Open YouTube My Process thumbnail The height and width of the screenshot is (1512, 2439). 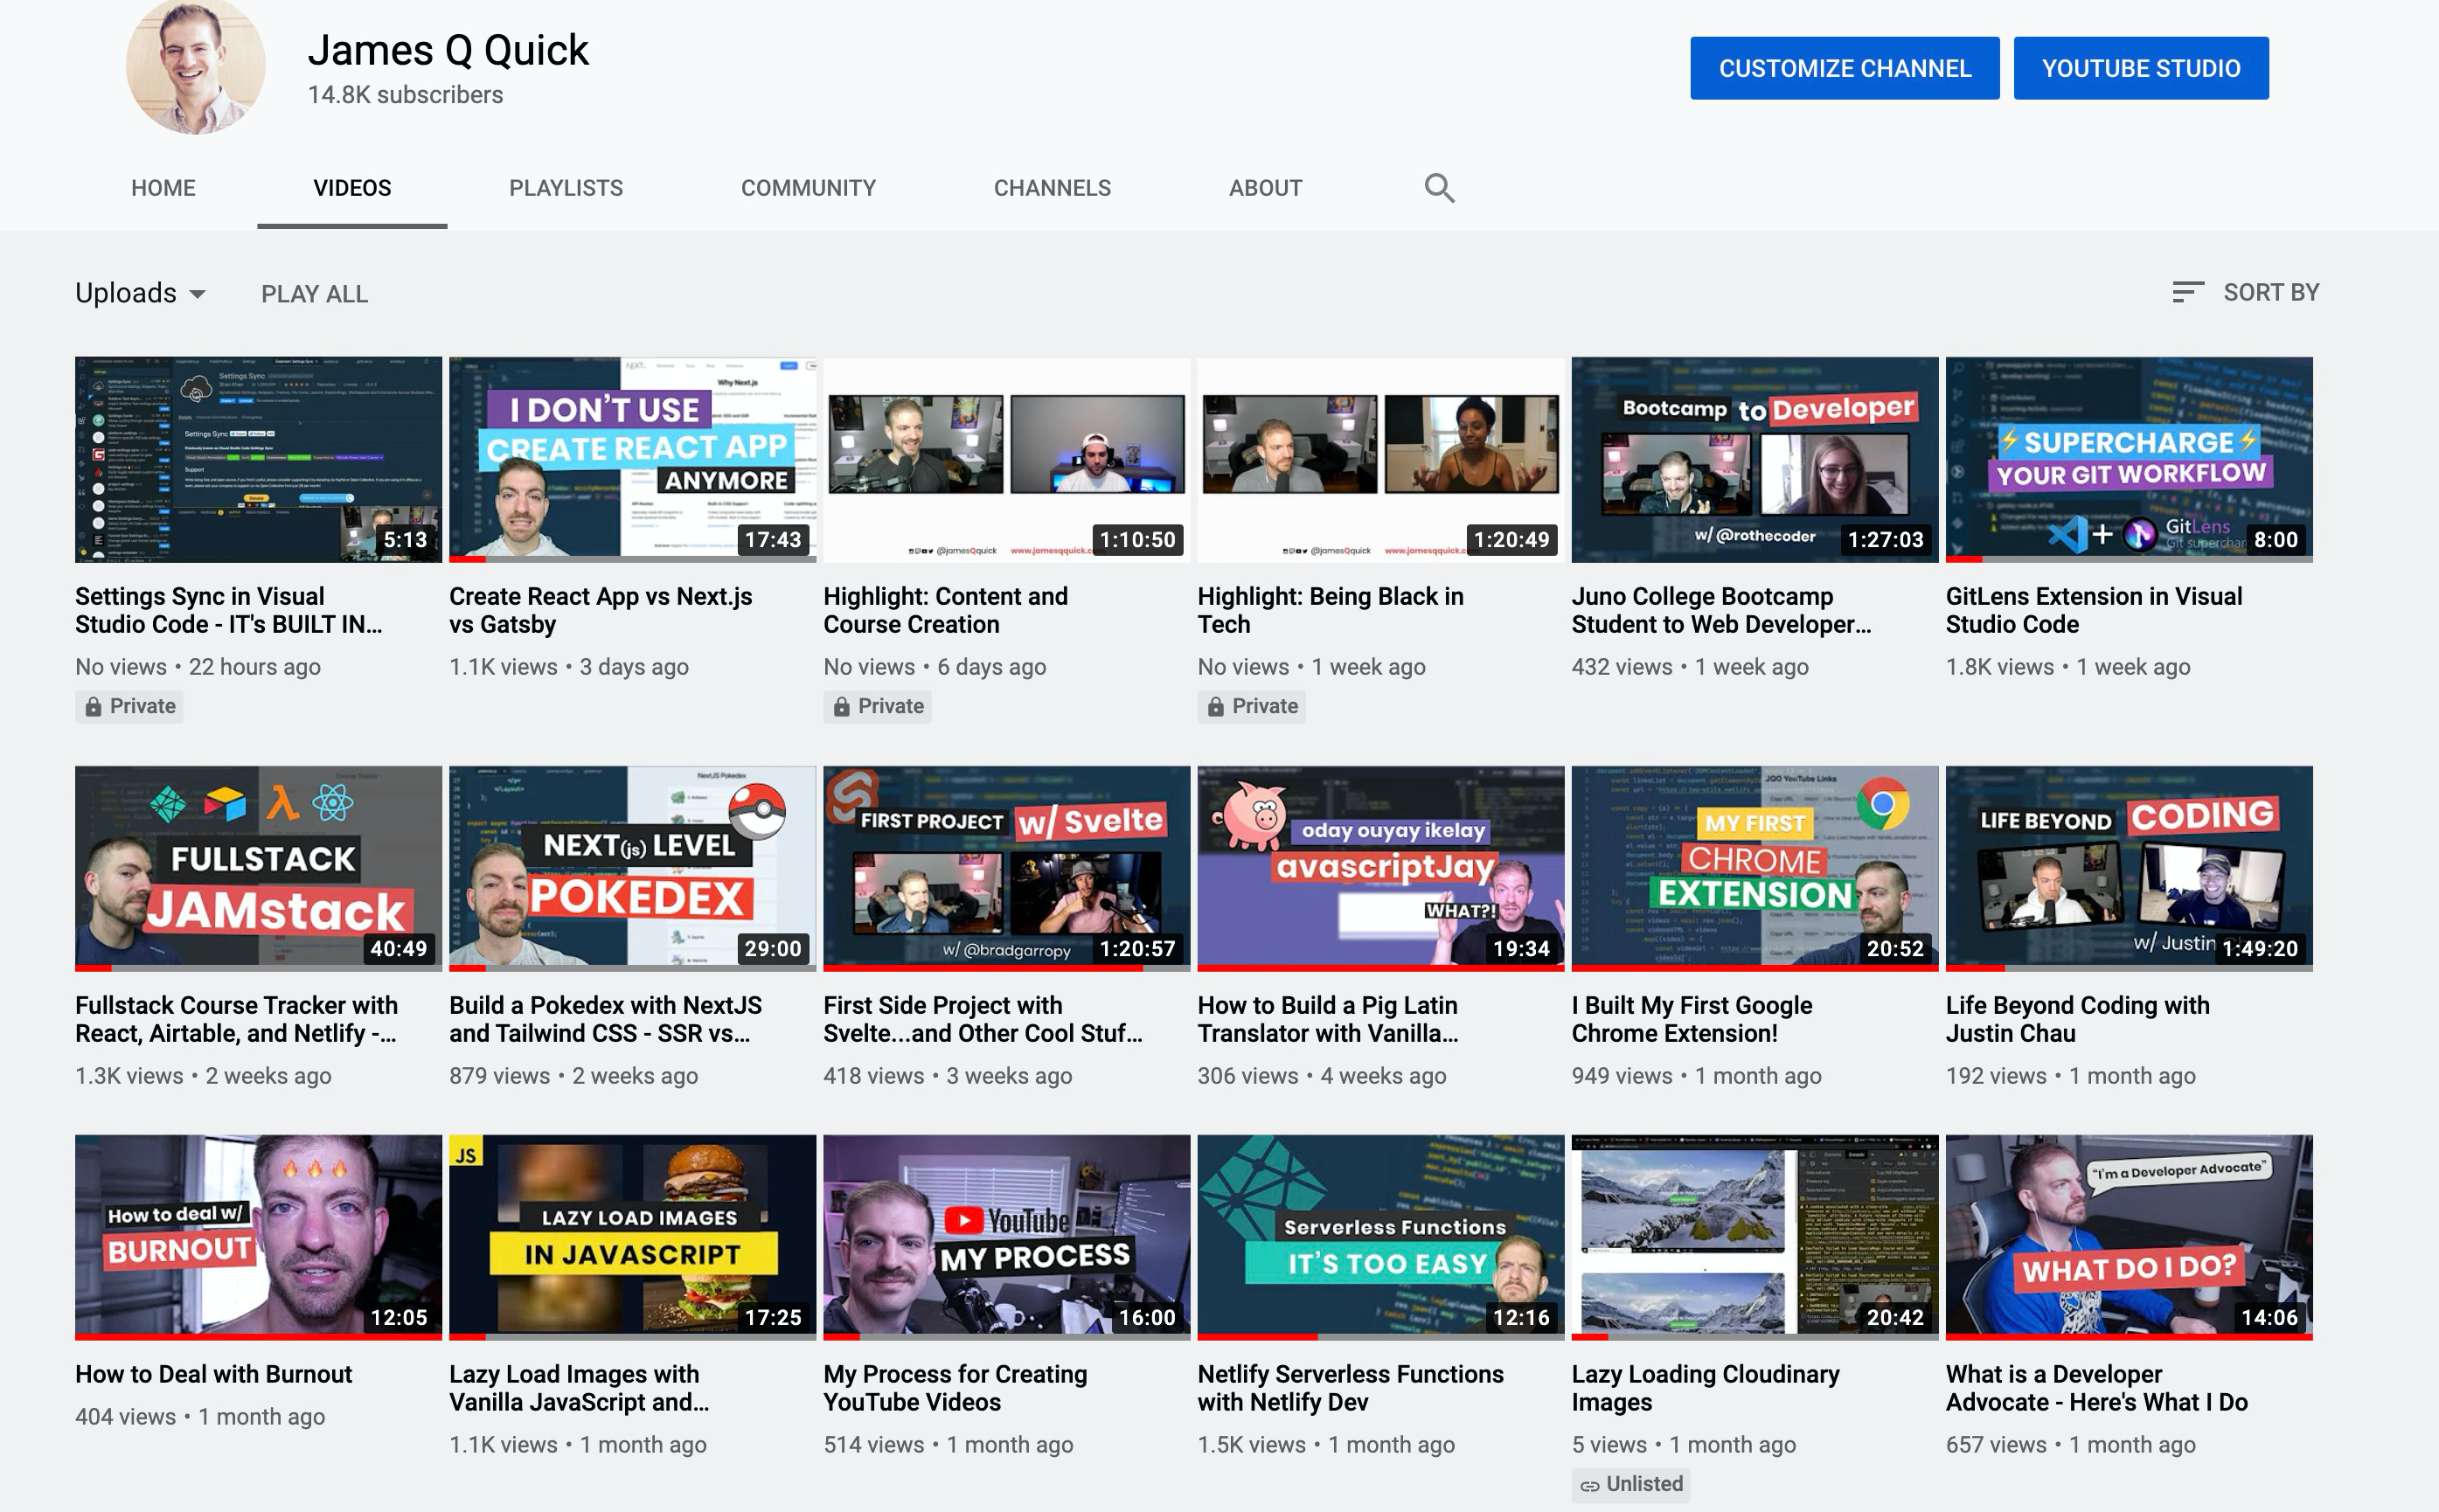[1006, 1237]
